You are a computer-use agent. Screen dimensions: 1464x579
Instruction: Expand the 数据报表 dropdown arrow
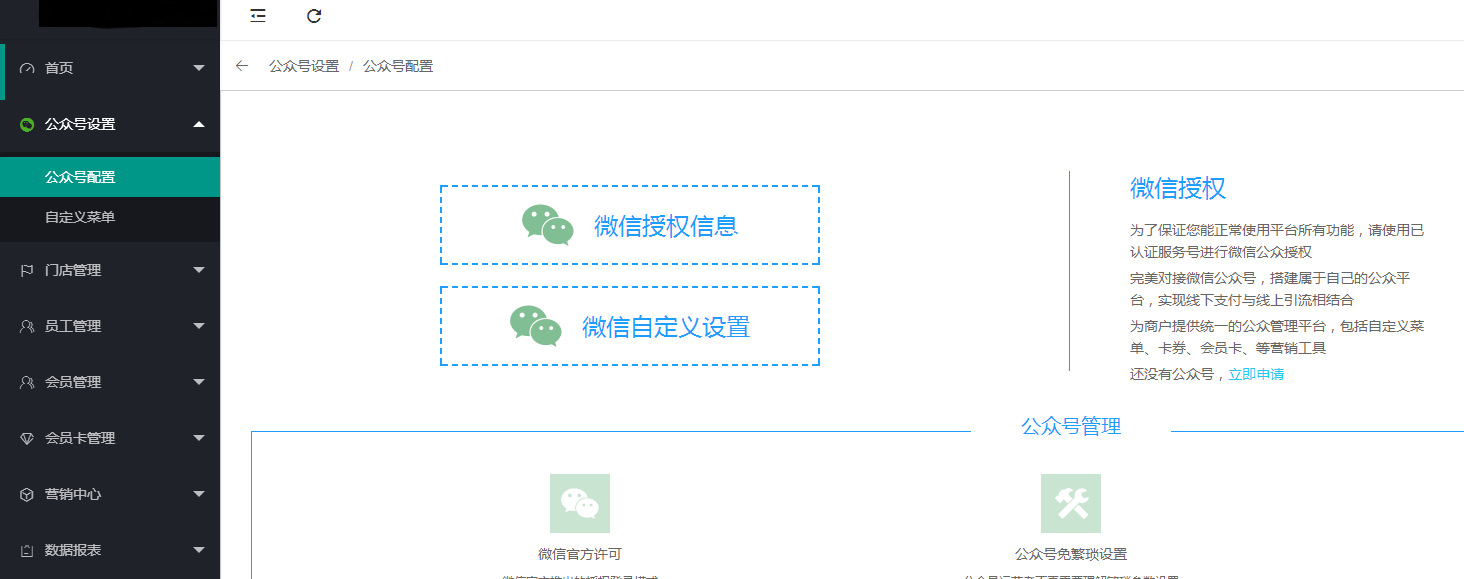(199, 550)
